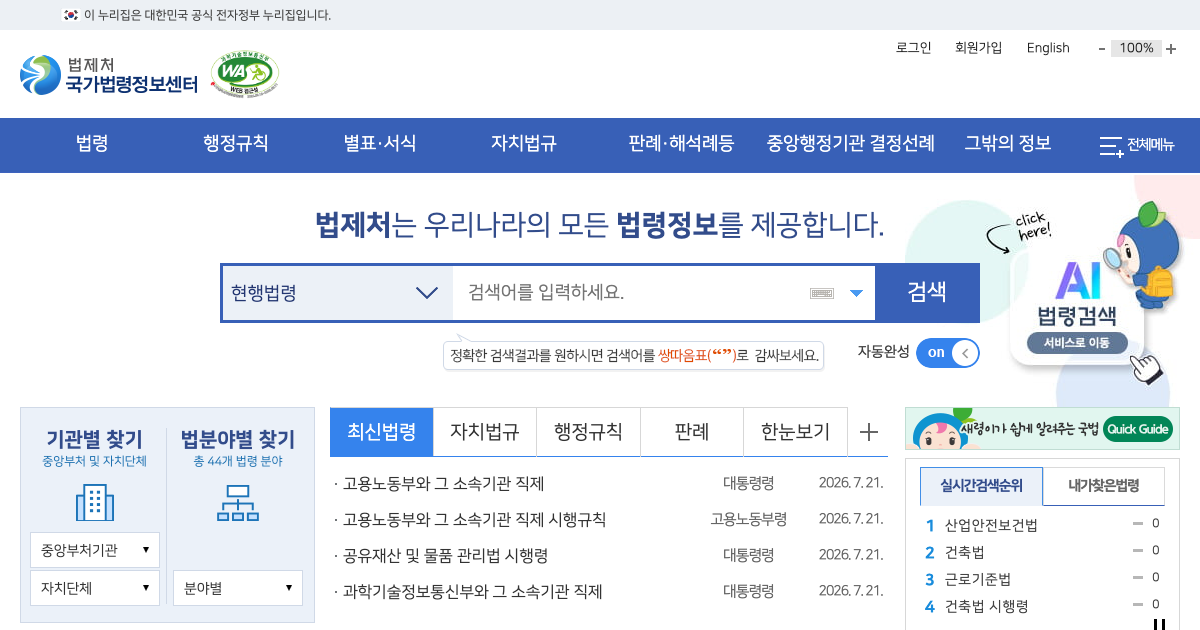The image size is (1200, 630).
Task: Open the 전체메뉴 hamburger menu
Action: 1136,146
